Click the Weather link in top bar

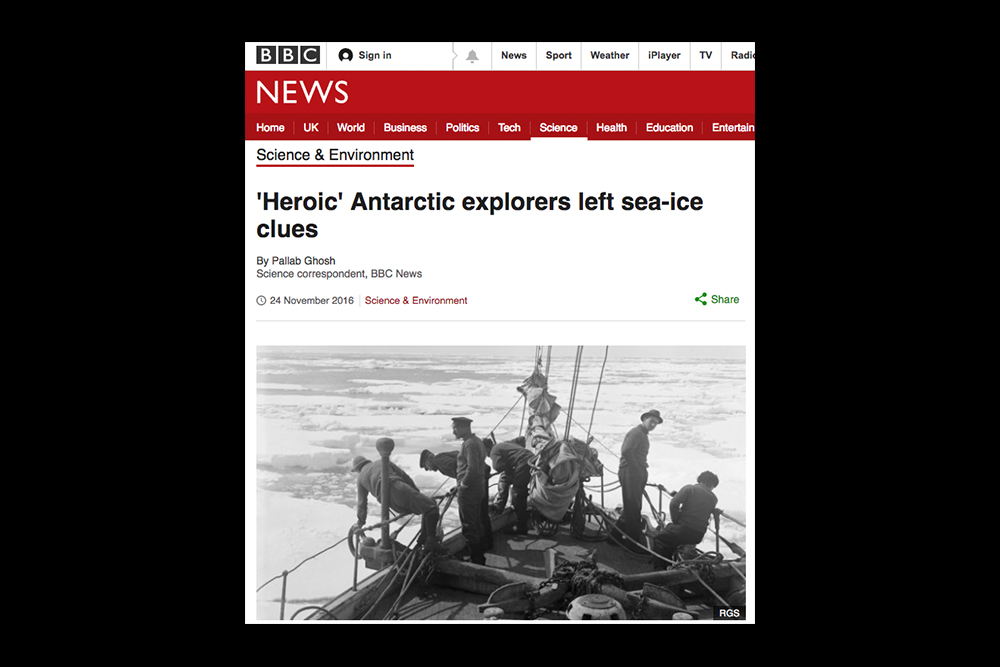pyautogui.click(x=610, y=55)
